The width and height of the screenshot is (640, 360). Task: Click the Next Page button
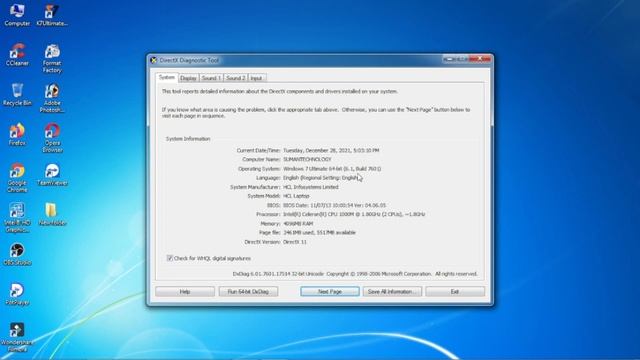(x=330, y=291)
